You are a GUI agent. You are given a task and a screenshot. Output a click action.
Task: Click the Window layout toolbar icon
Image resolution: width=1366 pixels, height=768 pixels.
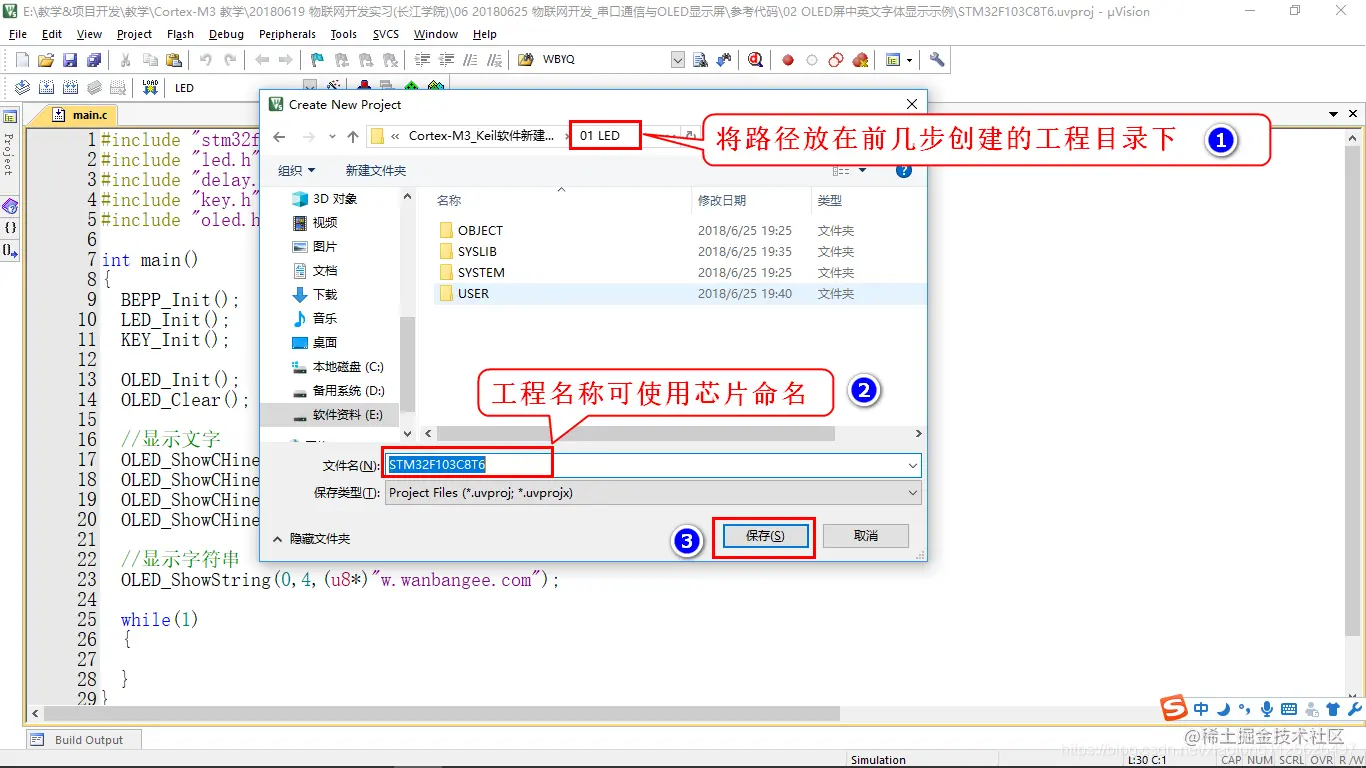[x=893, y=60]
